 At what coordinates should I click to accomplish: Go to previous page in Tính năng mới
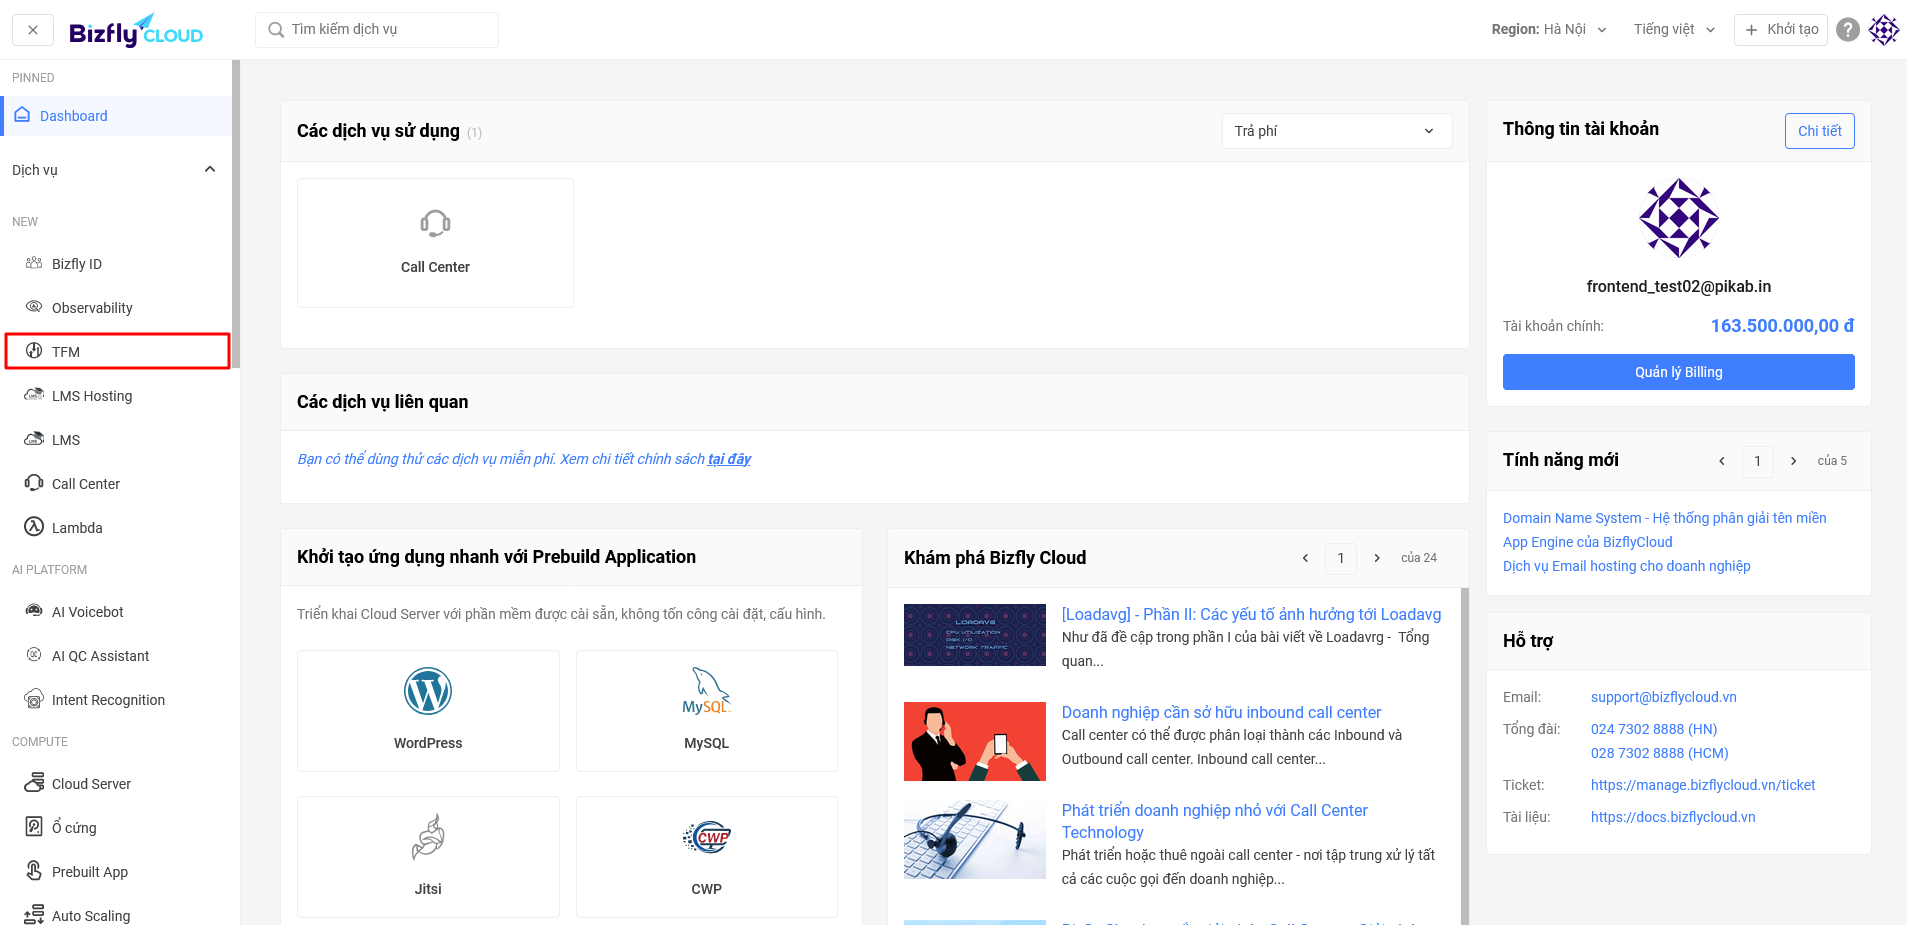pos(1722,461)
